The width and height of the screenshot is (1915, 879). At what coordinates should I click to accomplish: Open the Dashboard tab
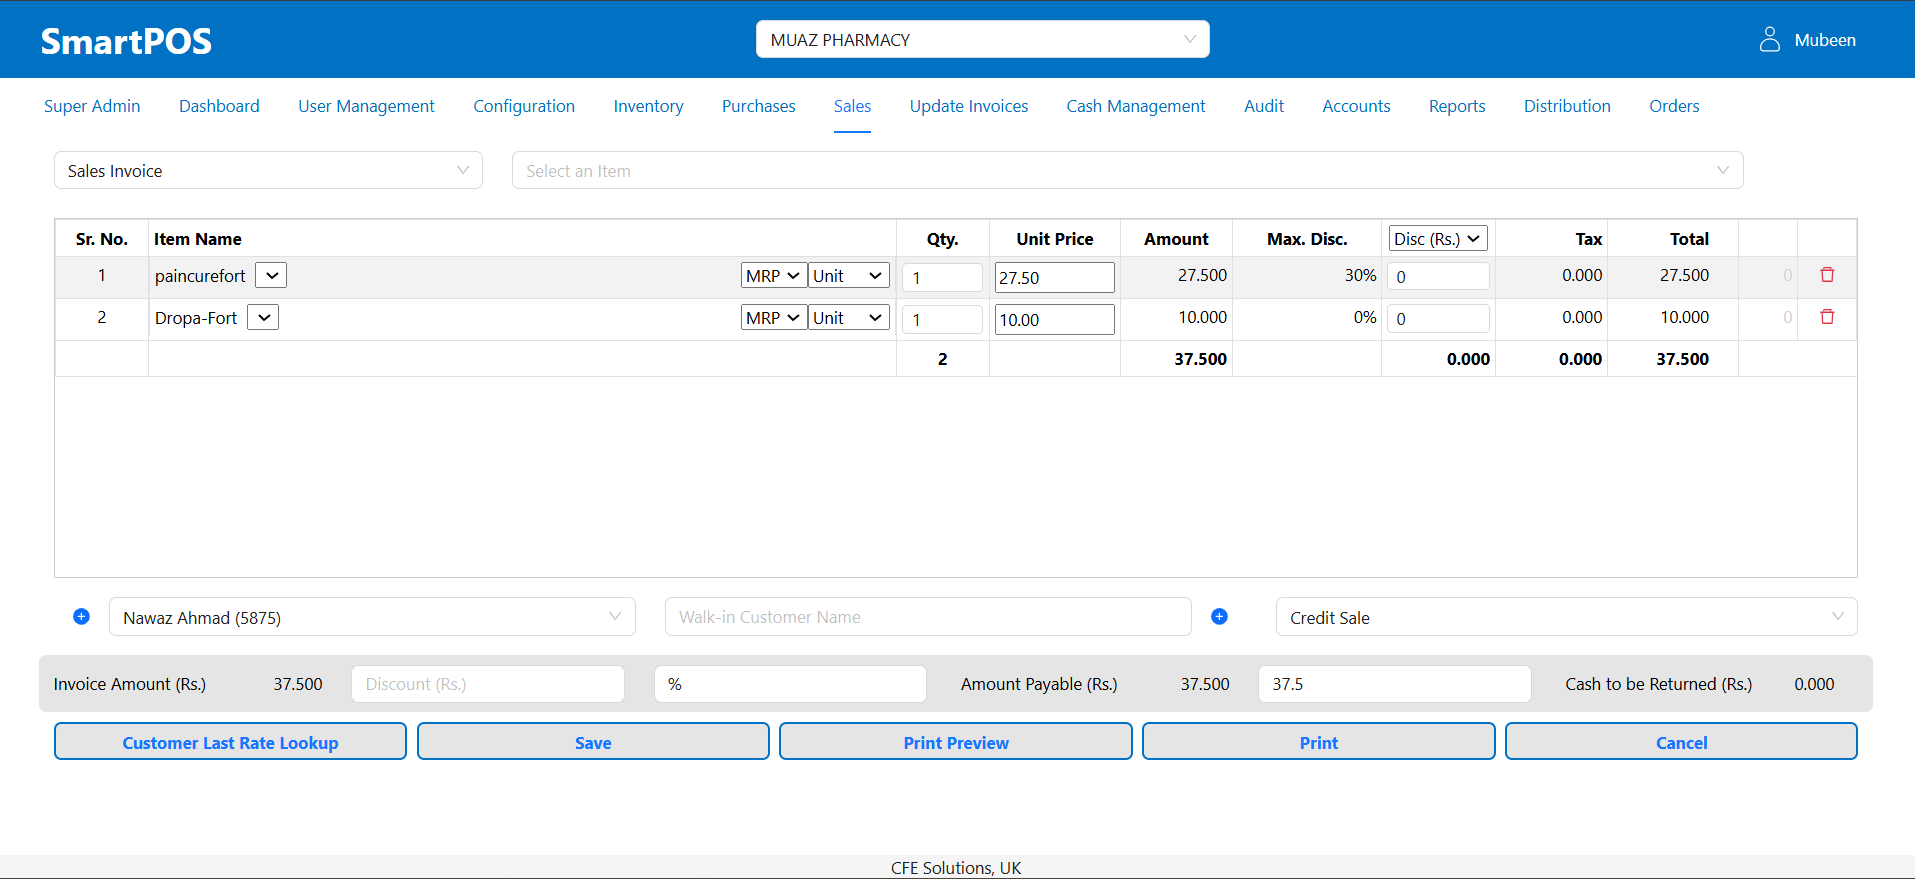[219, 106]
